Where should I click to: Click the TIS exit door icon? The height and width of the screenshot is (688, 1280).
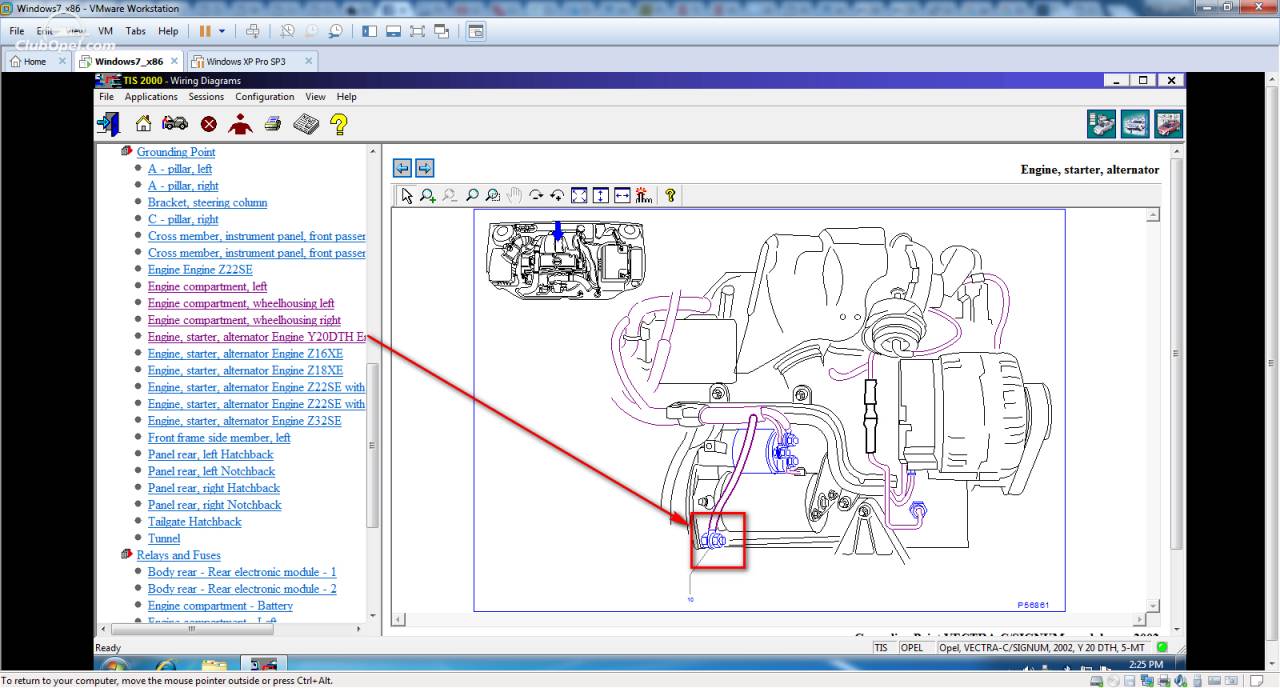tap(108, 124)
